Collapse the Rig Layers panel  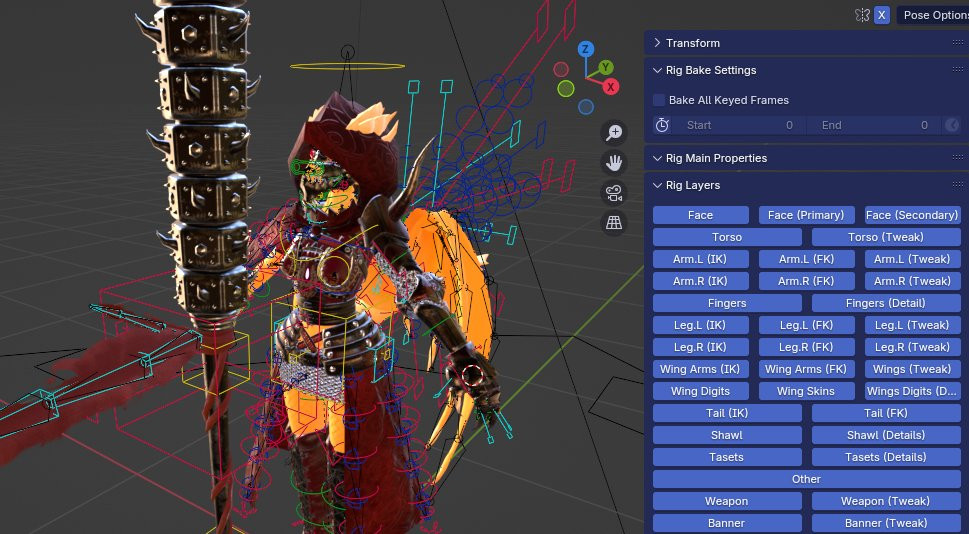[x=658, y=185]
